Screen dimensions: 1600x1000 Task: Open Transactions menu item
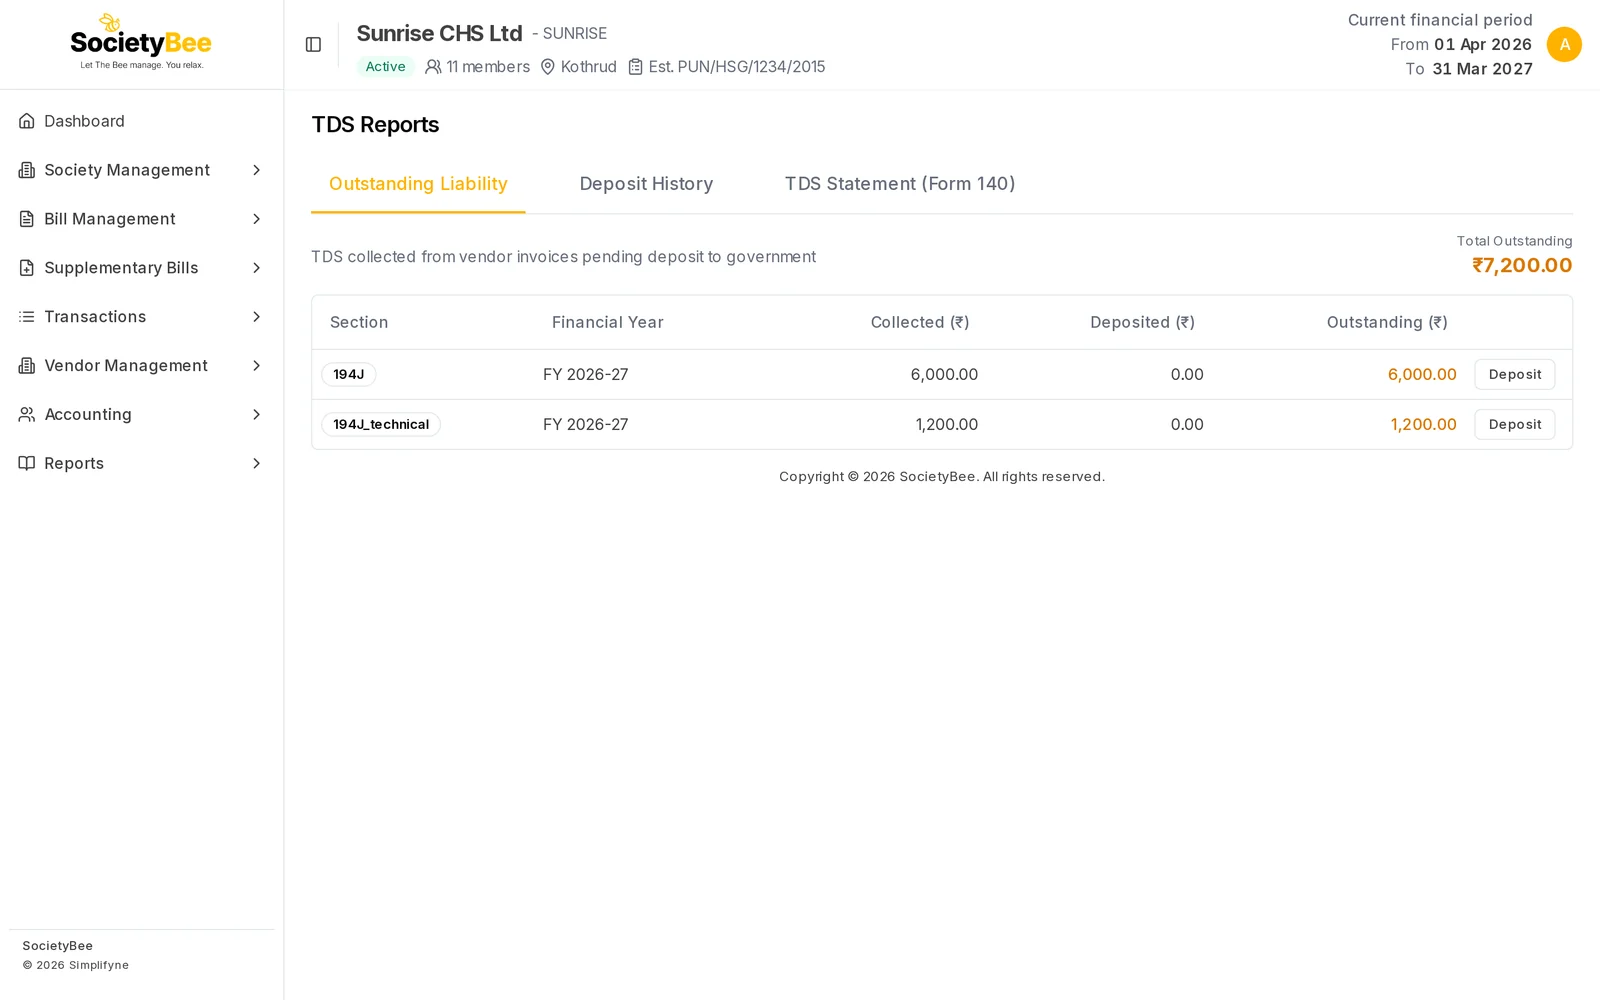tap(141, 317)
